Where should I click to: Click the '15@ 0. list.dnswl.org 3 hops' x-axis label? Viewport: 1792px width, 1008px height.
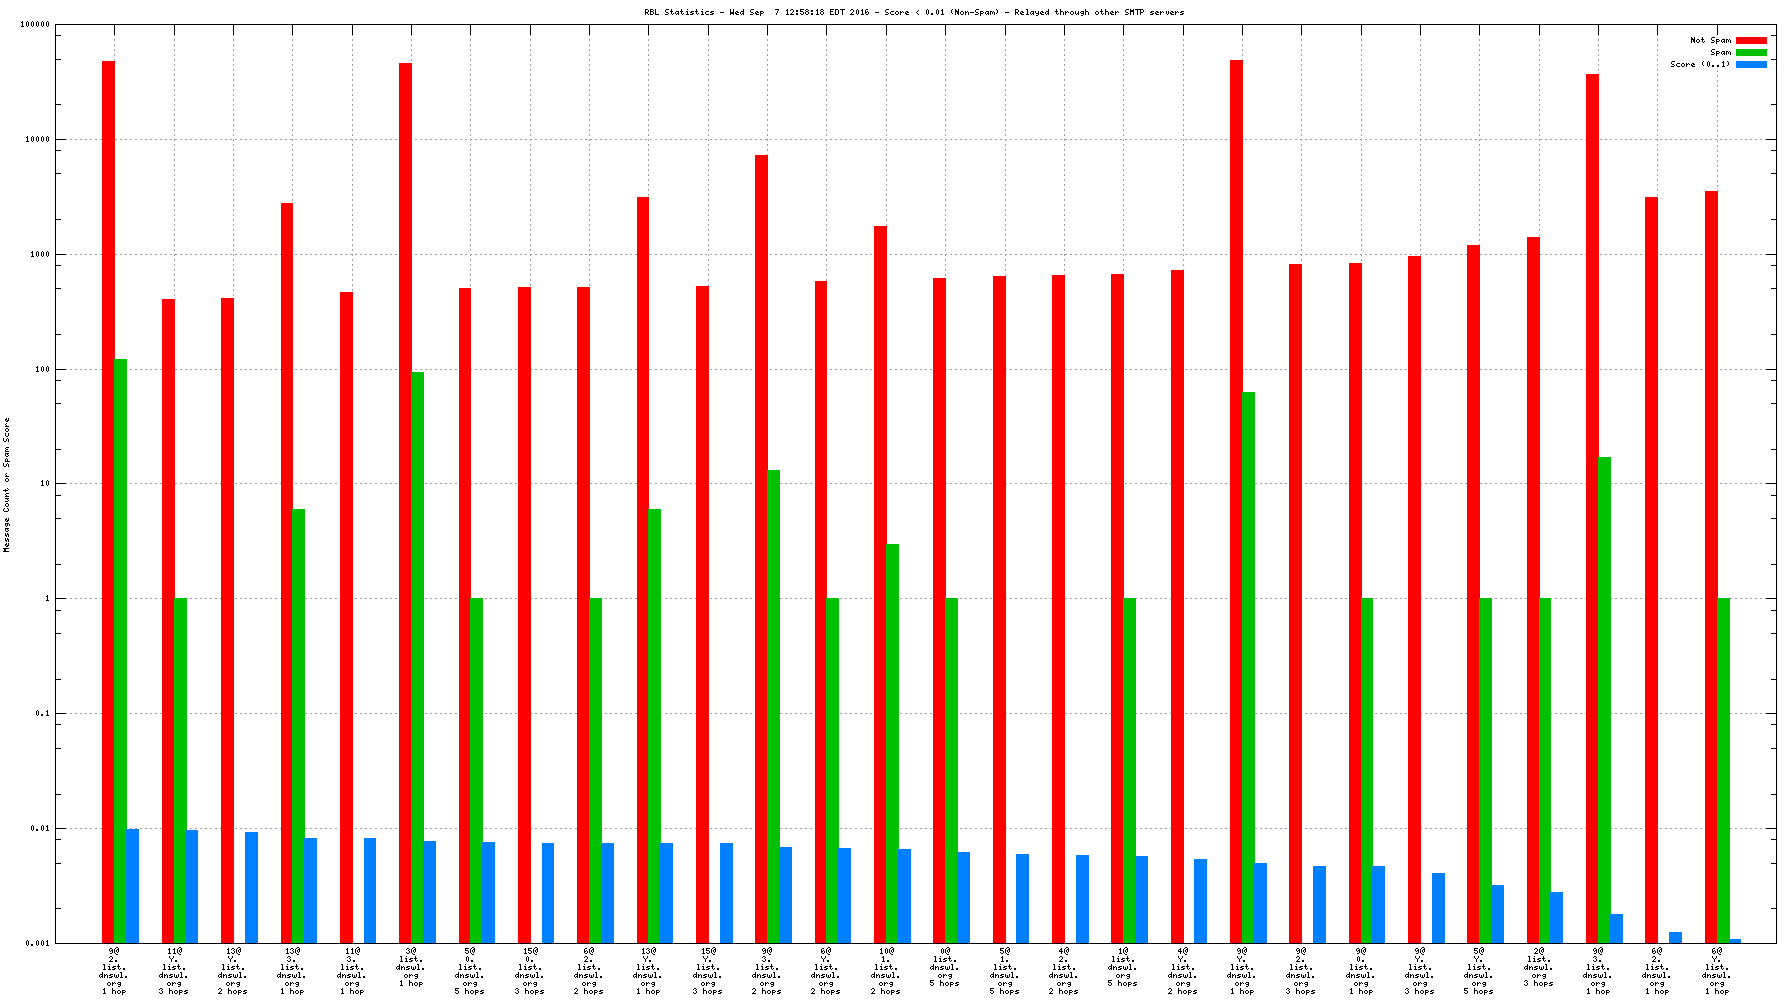(530, 971)
